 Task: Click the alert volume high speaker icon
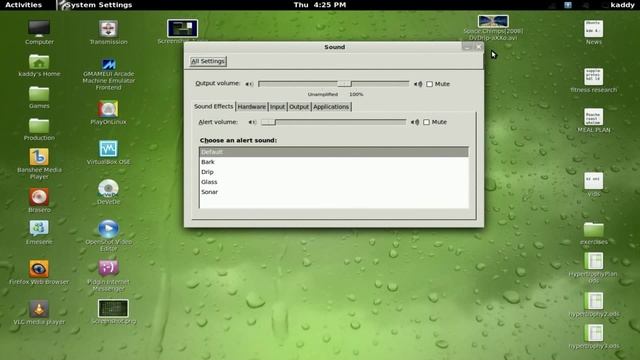[x=415, y=122]
